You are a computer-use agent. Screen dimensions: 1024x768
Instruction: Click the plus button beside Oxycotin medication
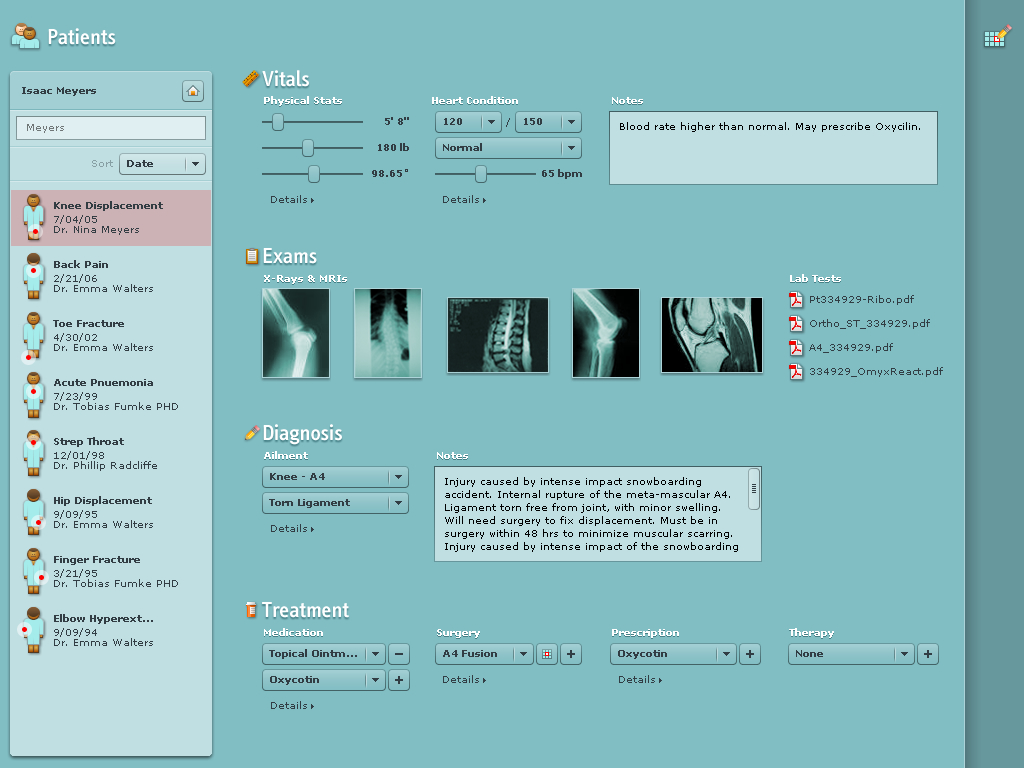[398, 680]
